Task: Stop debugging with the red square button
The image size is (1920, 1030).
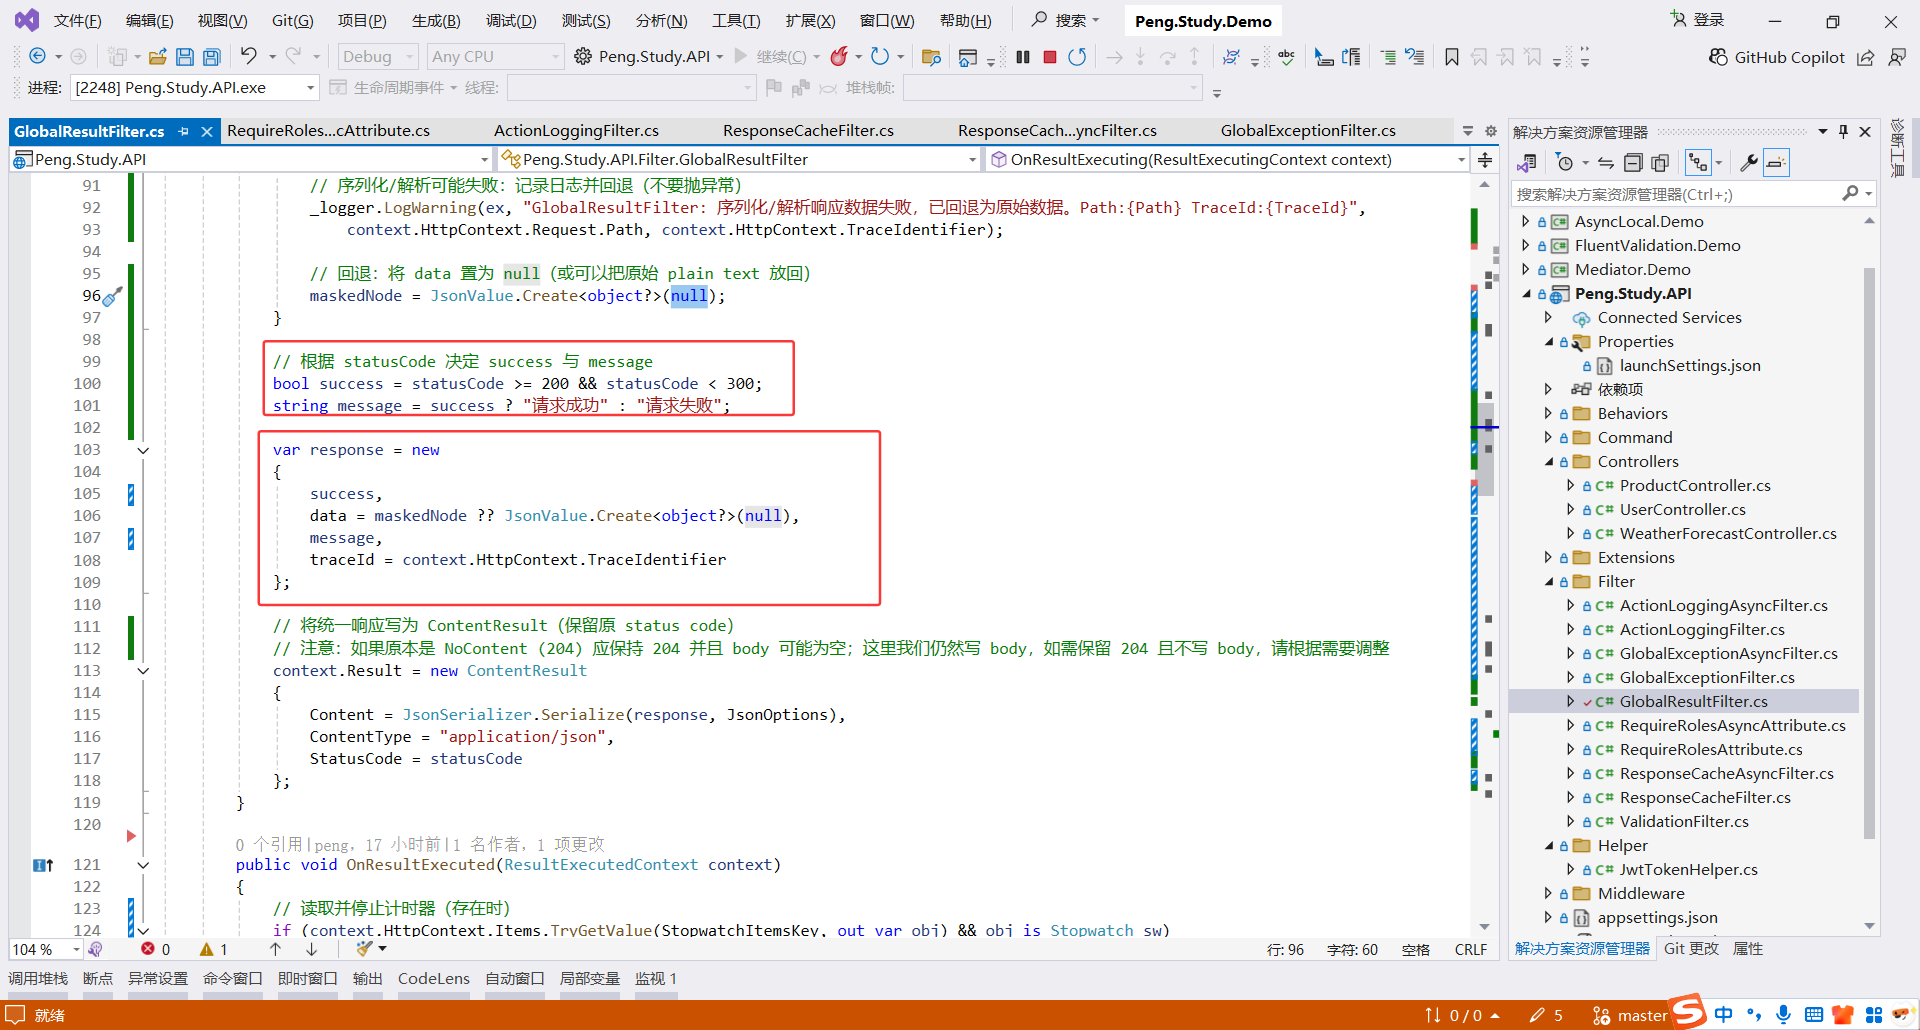Action: pos(1049,57)
